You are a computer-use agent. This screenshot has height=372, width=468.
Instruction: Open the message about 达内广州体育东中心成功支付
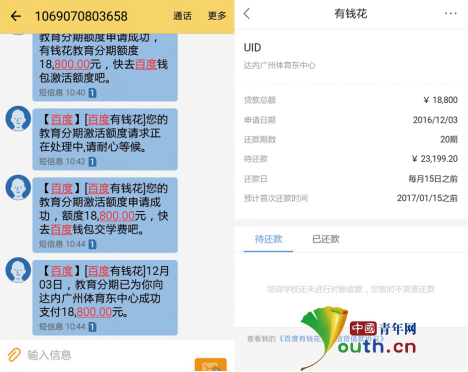(105, 297)
